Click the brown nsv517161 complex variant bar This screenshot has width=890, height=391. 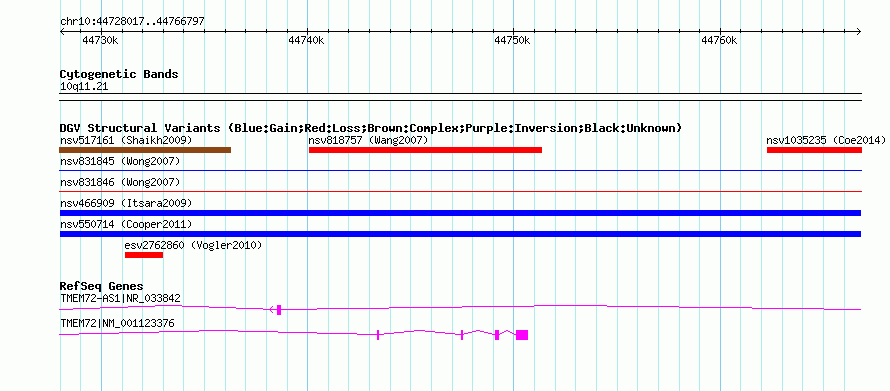[145, 150]
